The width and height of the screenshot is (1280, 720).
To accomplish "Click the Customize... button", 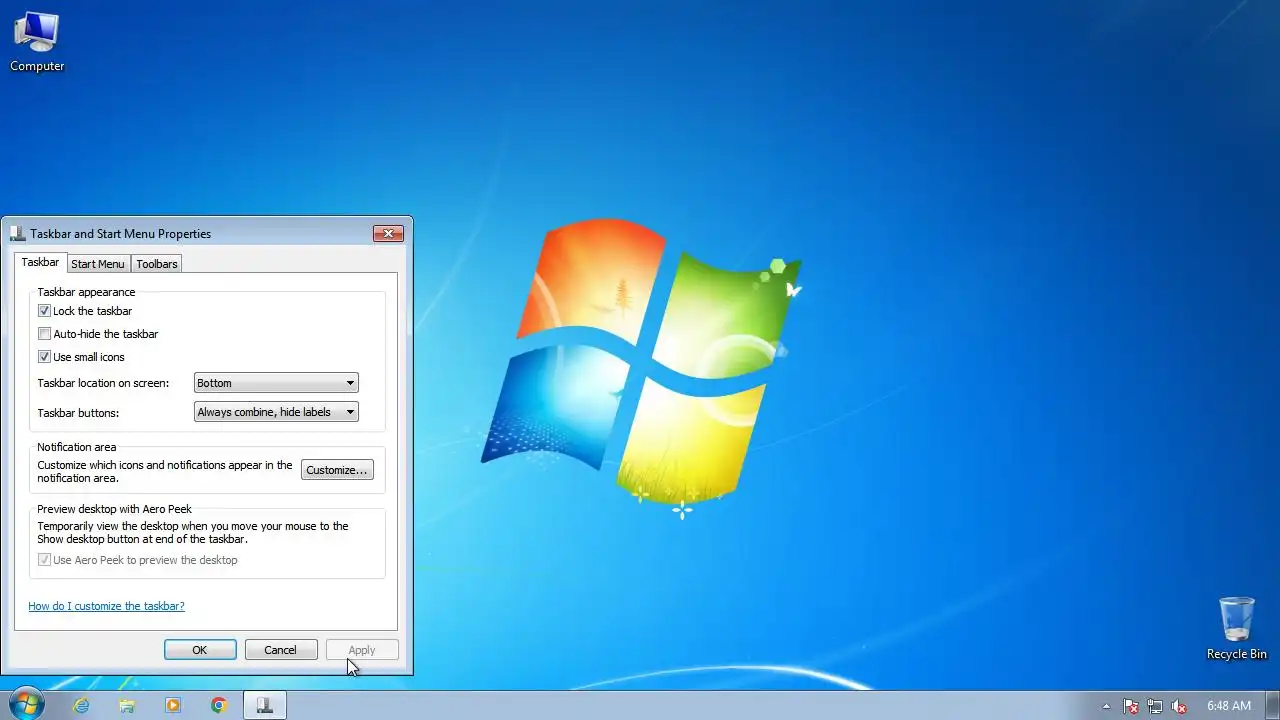I will coord(337,470).
